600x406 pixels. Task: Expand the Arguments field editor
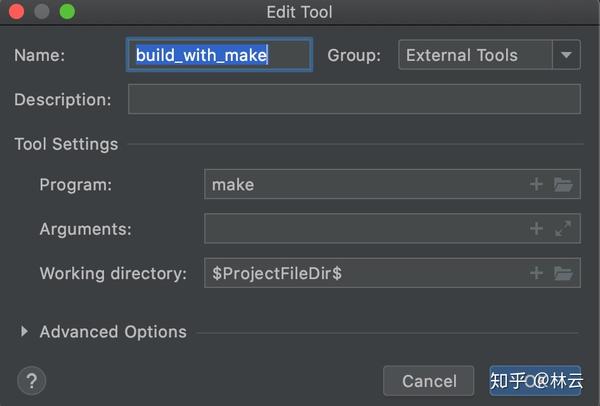(563, 229)
